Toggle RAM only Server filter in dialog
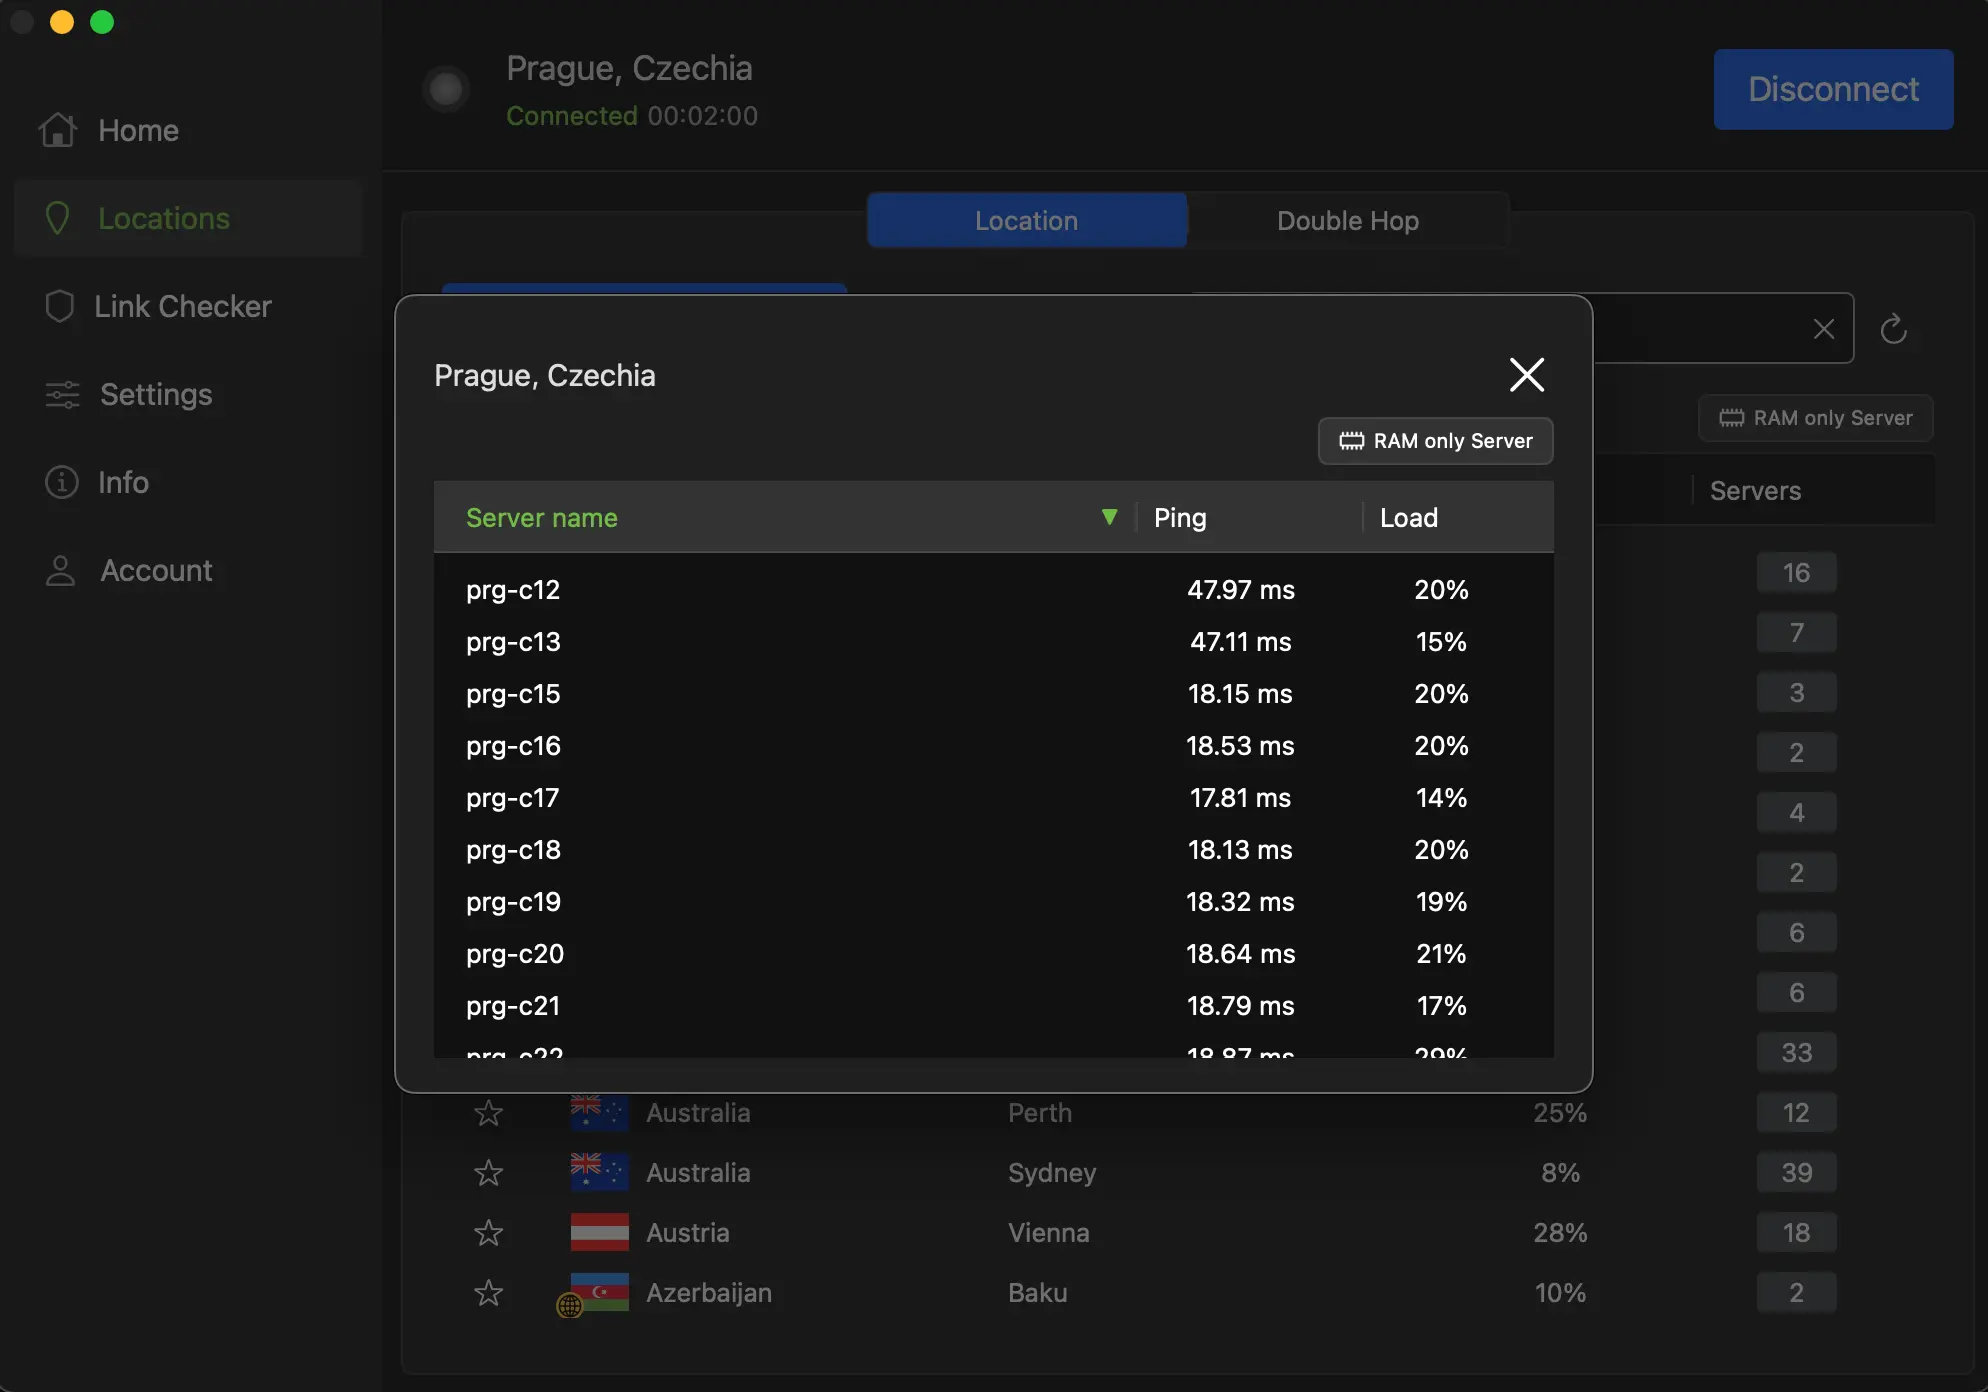The image size is (1988, 1392). [x=1435, y=441]
